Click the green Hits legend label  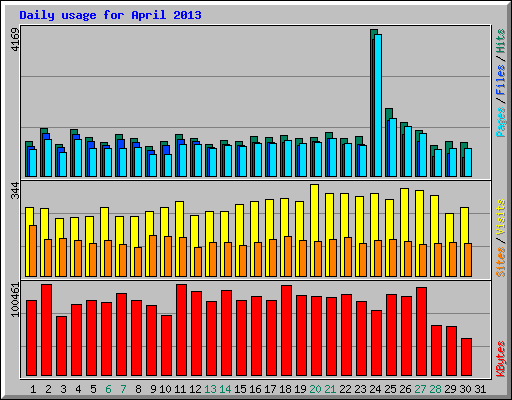[x=500, y=41]
